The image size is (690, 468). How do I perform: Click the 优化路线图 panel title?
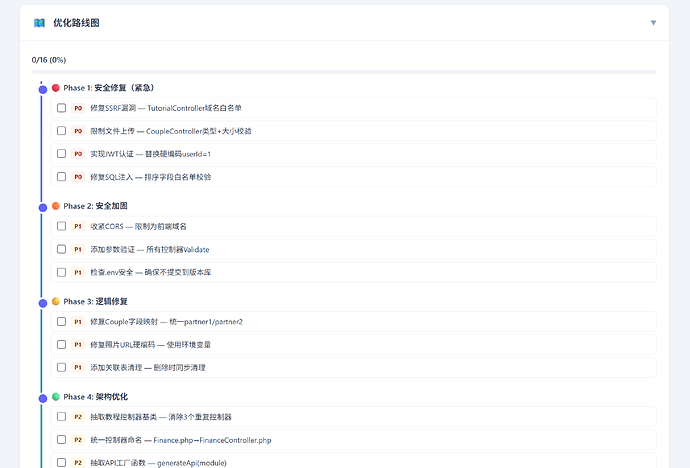tap(76, 23)
